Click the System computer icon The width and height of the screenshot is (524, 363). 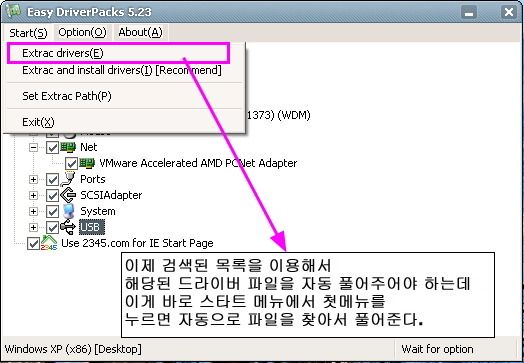click(x=69, y=211)
